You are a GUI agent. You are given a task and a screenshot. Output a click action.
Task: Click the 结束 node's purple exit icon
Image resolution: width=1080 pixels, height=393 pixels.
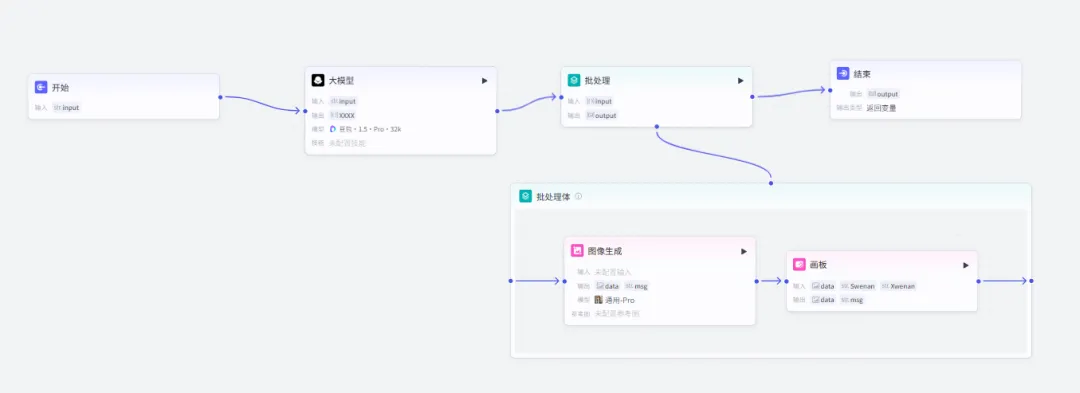click(x=843, y=74)
